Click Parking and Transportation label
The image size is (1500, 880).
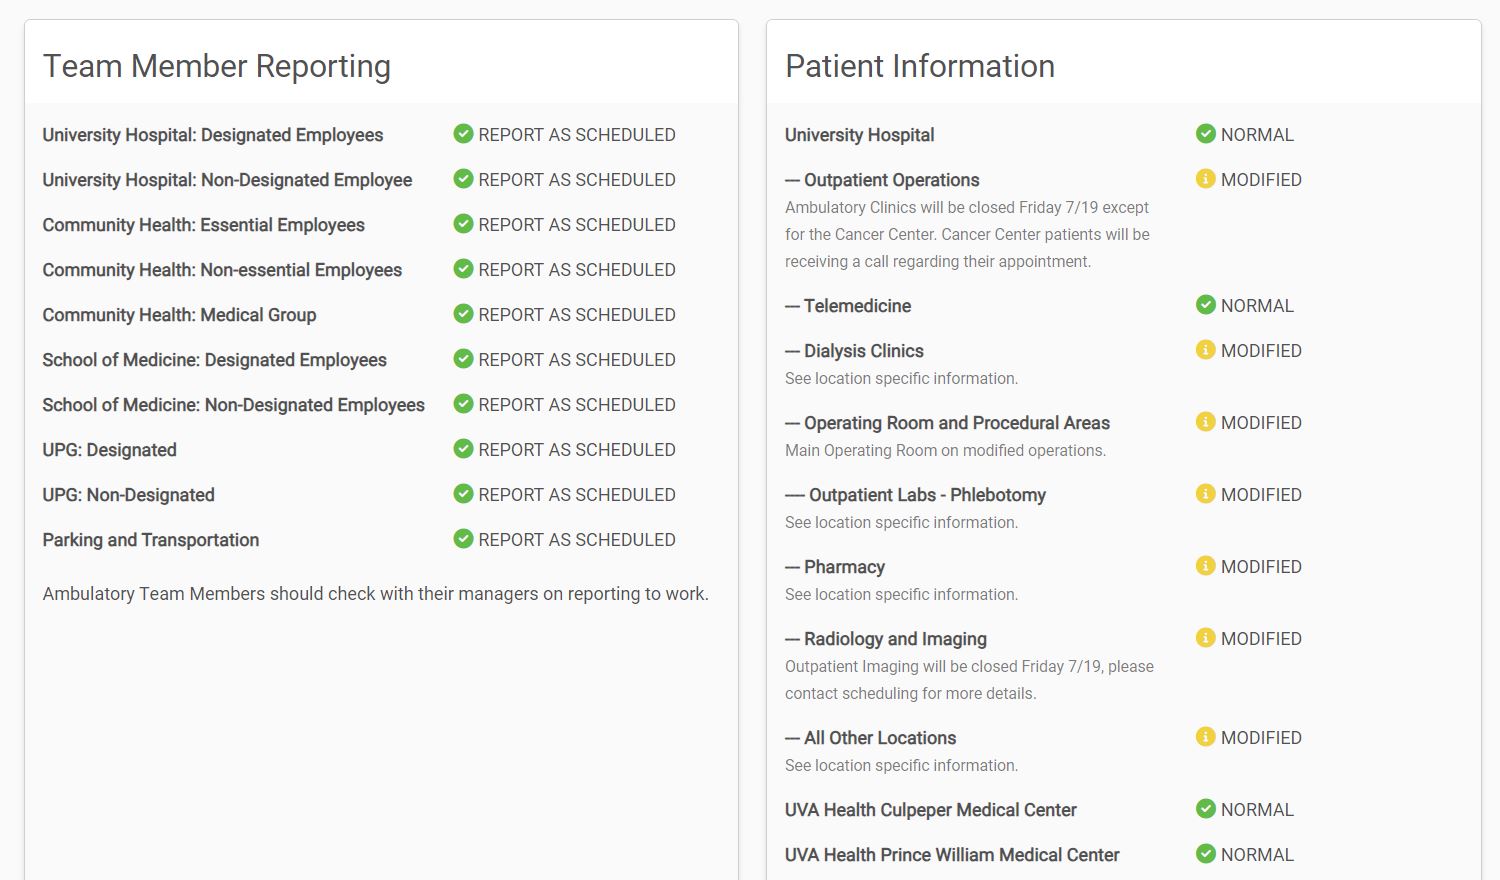click(x=150, y=540)
